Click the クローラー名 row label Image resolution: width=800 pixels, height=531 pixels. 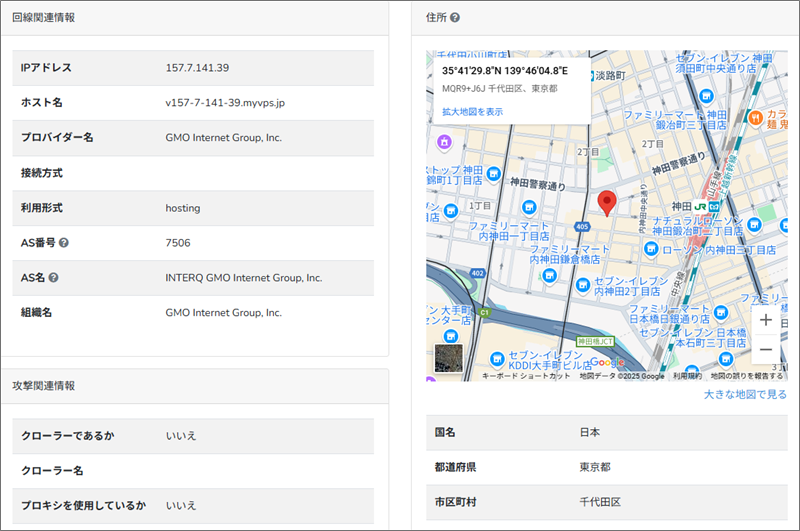52,471
